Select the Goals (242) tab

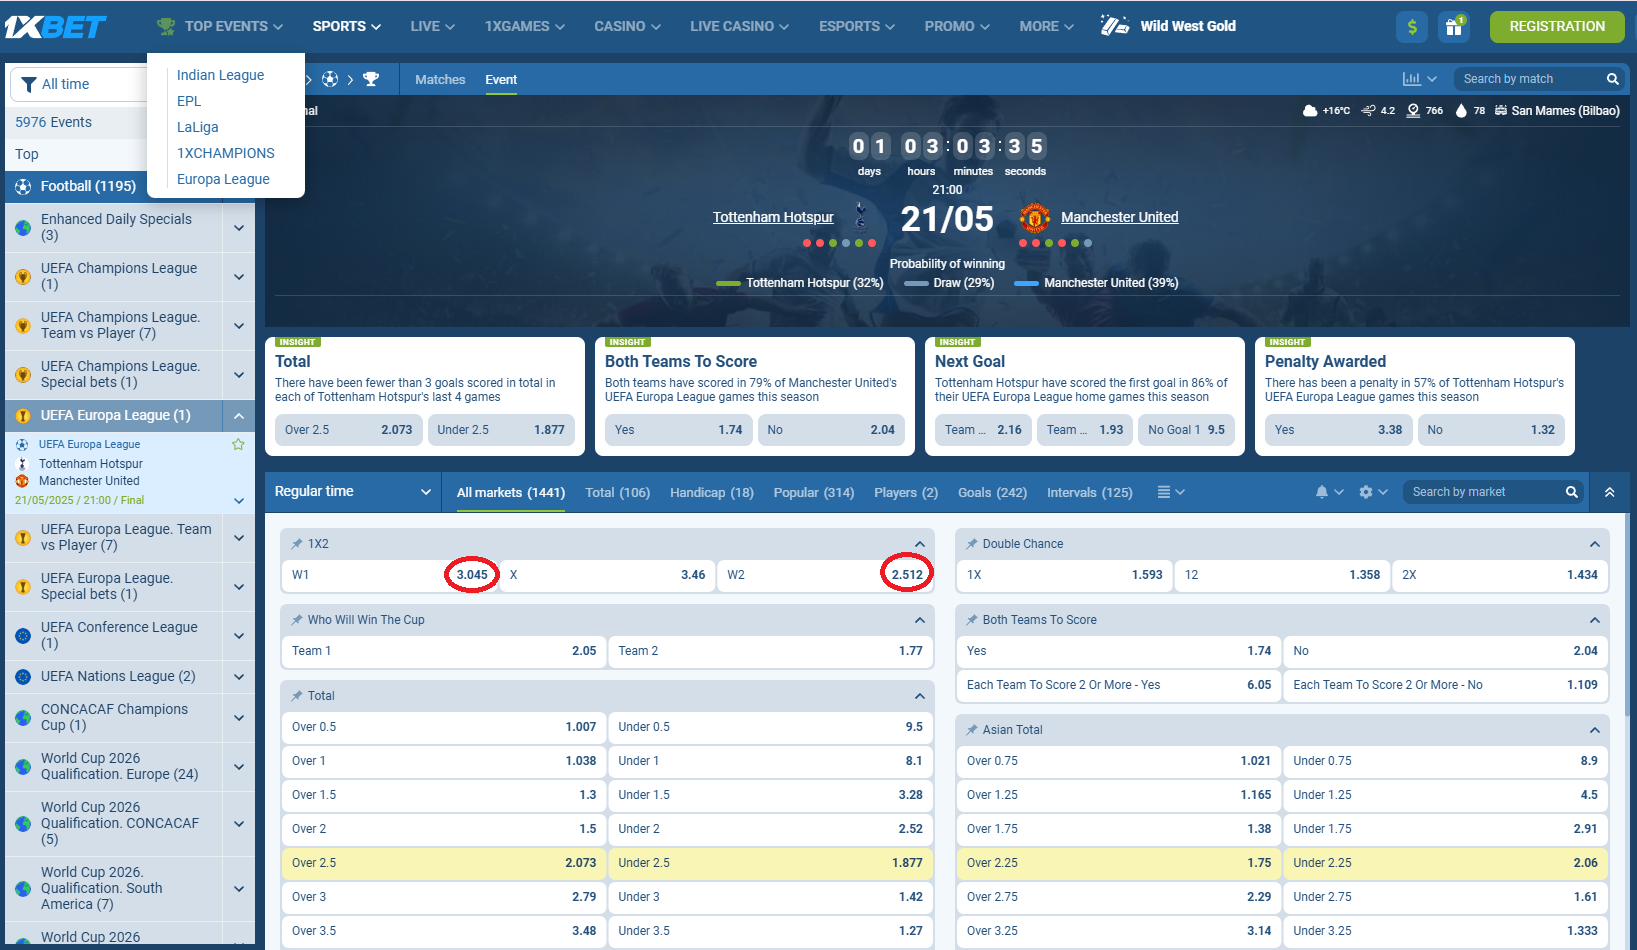992,493
